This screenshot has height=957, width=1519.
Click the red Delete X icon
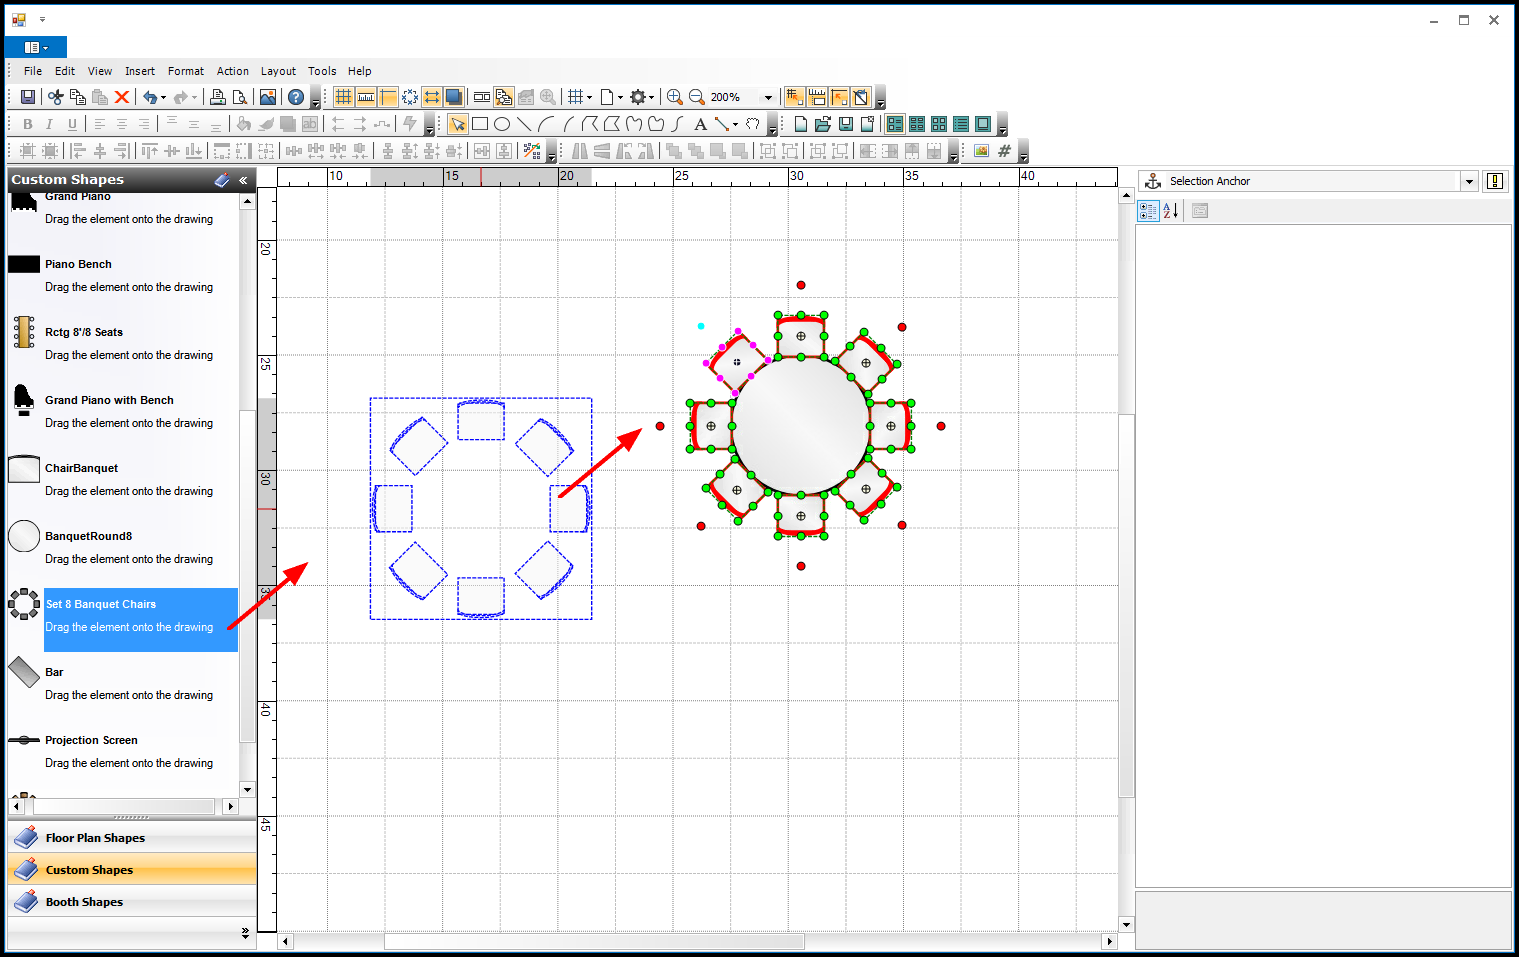point(122,97)
